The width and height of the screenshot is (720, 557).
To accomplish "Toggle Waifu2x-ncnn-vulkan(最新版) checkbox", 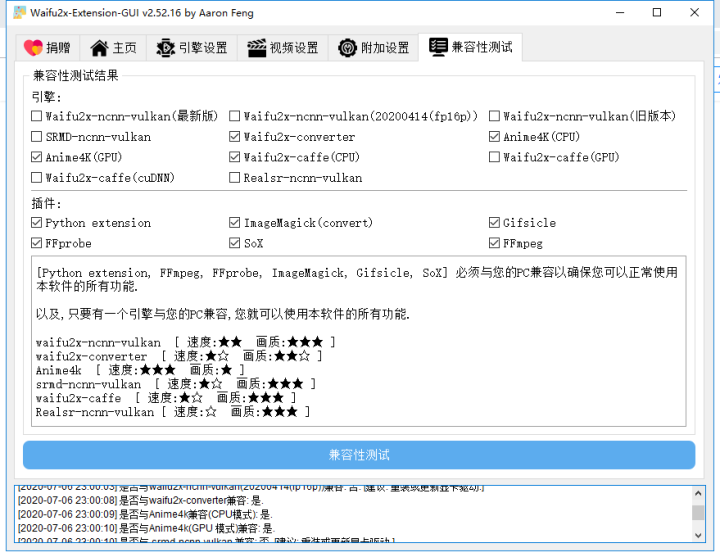I will tap(36, 116).
